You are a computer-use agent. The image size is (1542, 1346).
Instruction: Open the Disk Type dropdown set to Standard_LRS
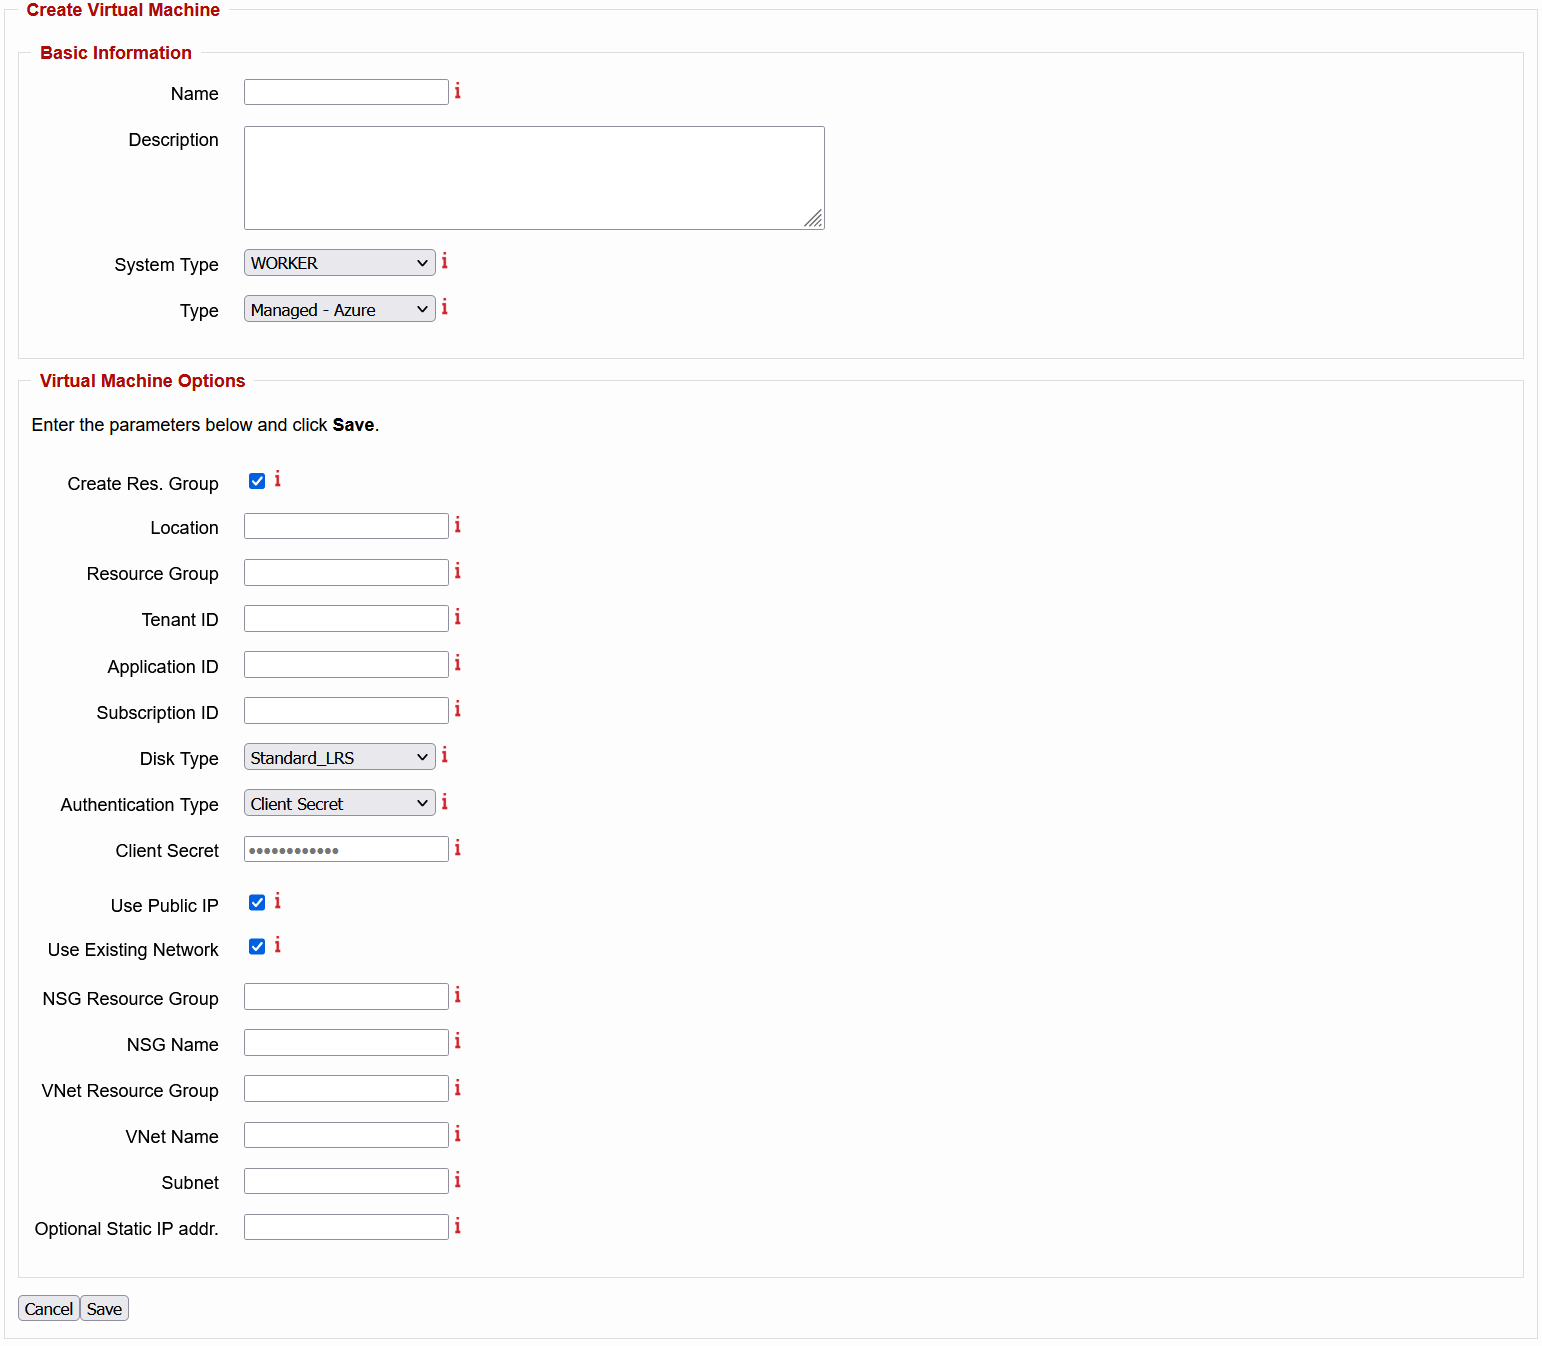[x=339, y=757]
